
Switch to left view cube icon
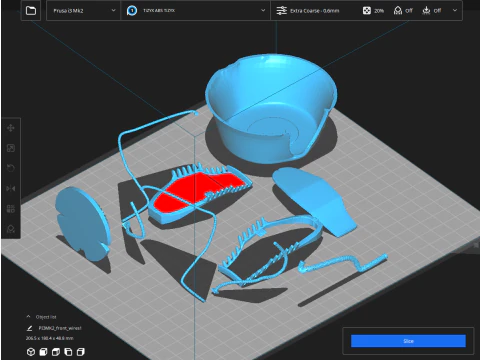pos(68,352)
